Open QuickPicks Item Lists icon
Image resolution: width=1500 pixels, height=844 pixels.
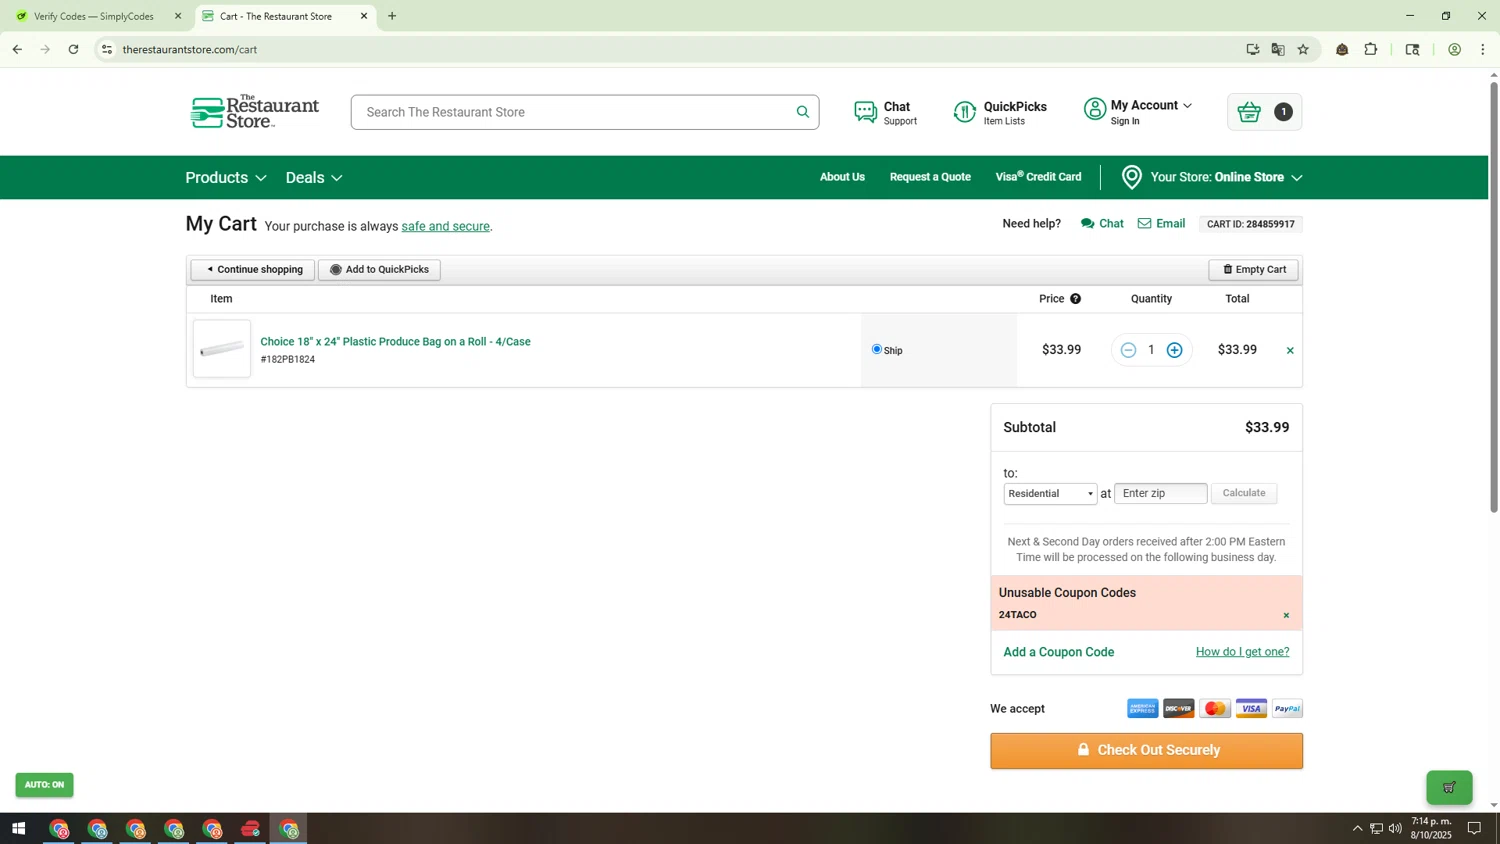(x=965, y=112)
